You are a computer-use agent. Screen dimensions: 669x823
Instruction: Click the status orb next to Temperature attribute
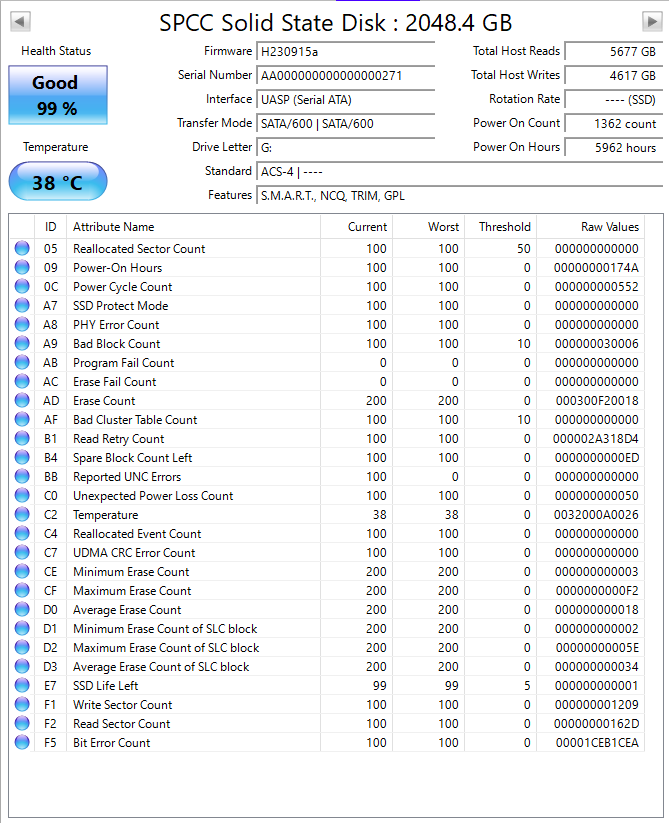(22, 515)
